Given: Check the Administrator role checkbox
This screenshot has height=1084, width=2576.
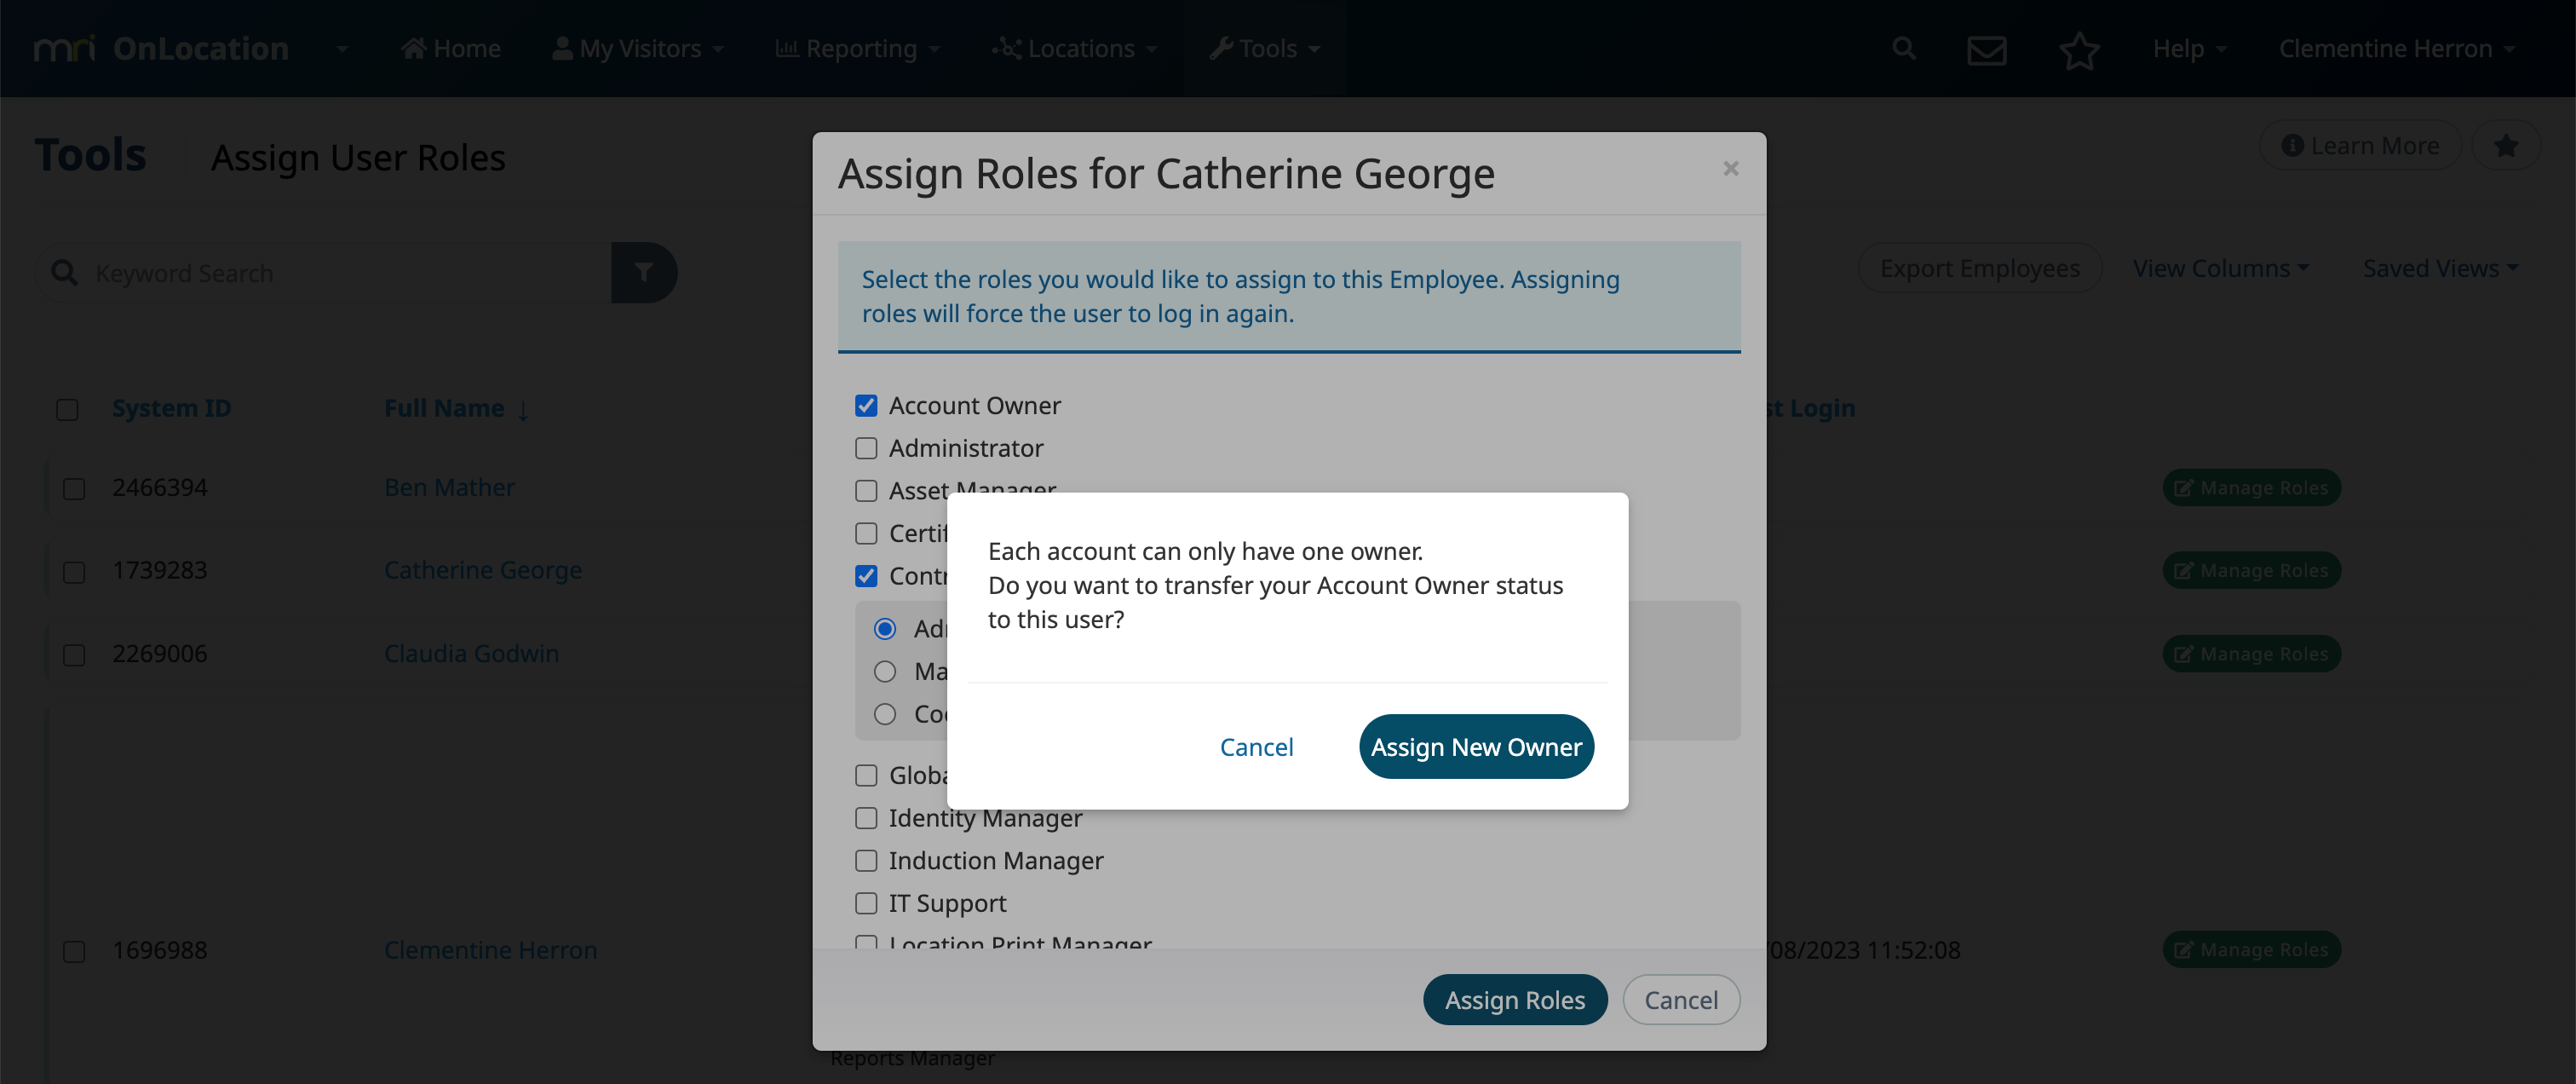Looking at the screenshot, I should pyautogui.click(x=866, y=448).
